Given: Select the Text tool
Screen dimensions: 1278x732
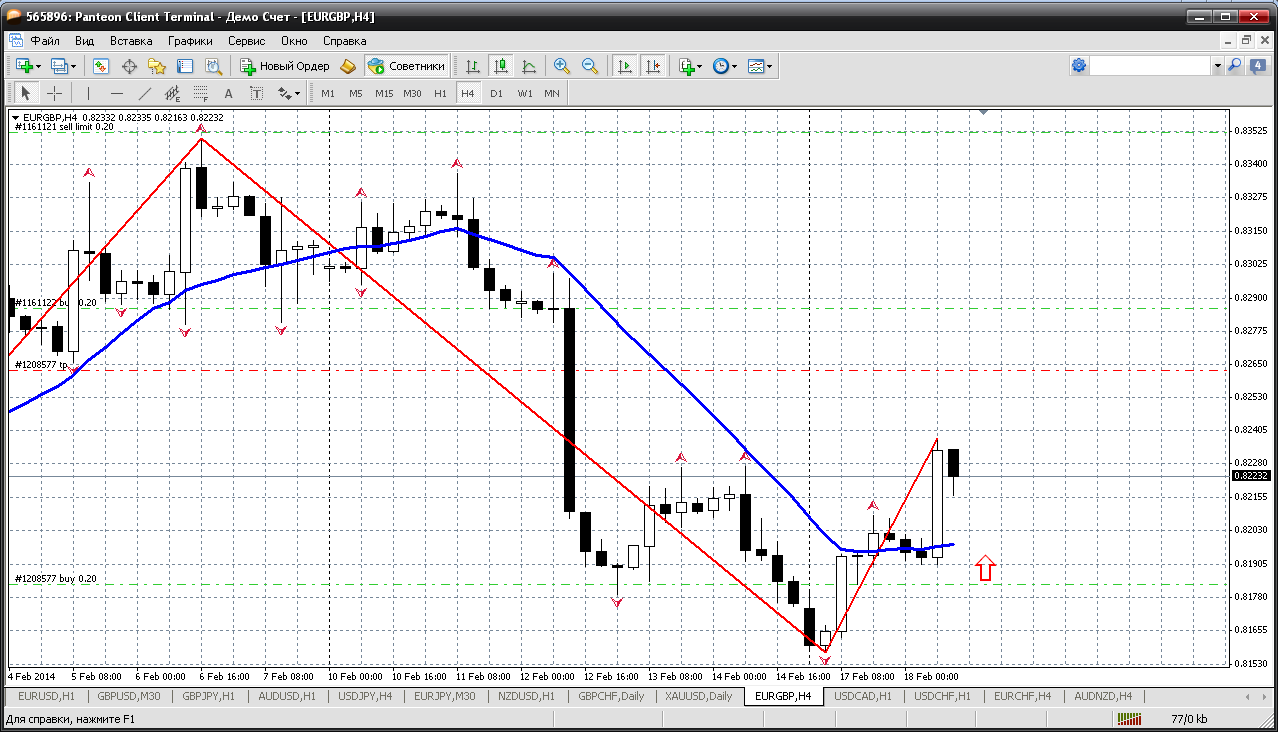Looking at the screenshot, I should [228, 93].
